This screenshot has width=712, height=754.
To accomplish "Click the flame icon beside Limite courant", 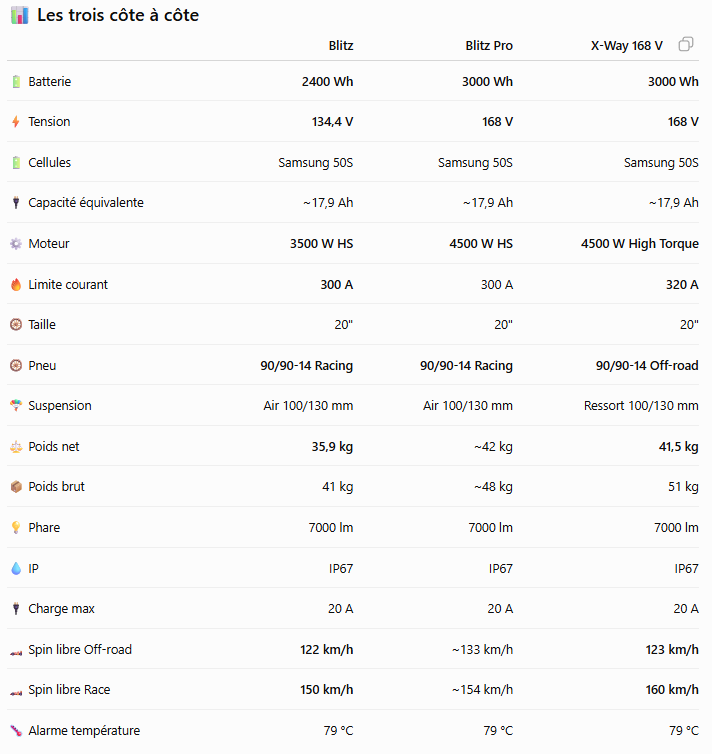I will (x=16, y=285).
